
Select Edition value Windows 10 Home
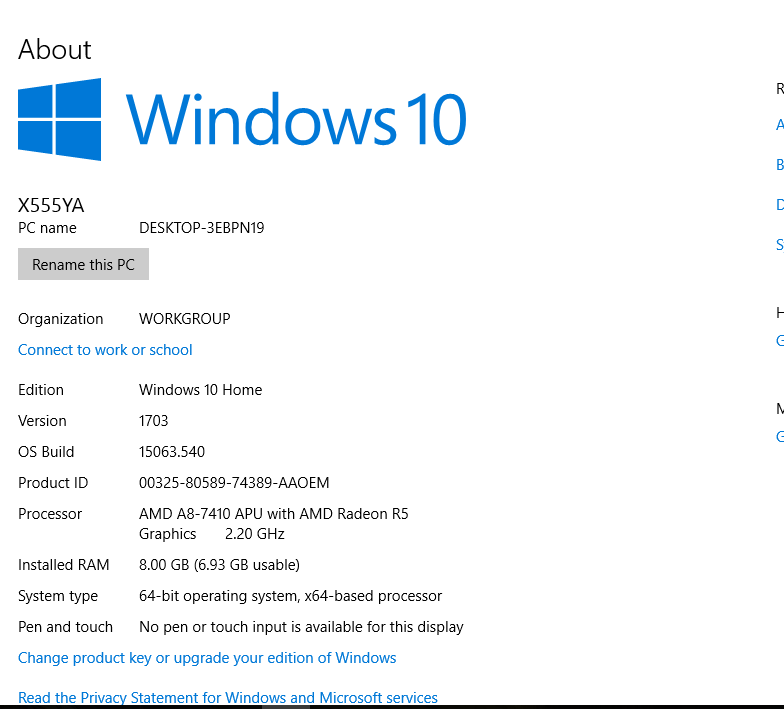pos(200,390)
